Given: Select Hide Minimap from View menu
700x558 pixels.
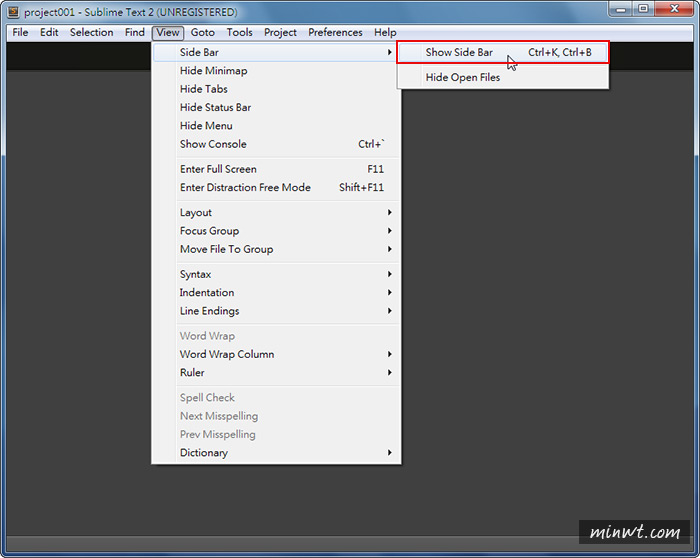Looking at the screenshot, I should pos(275,71).
